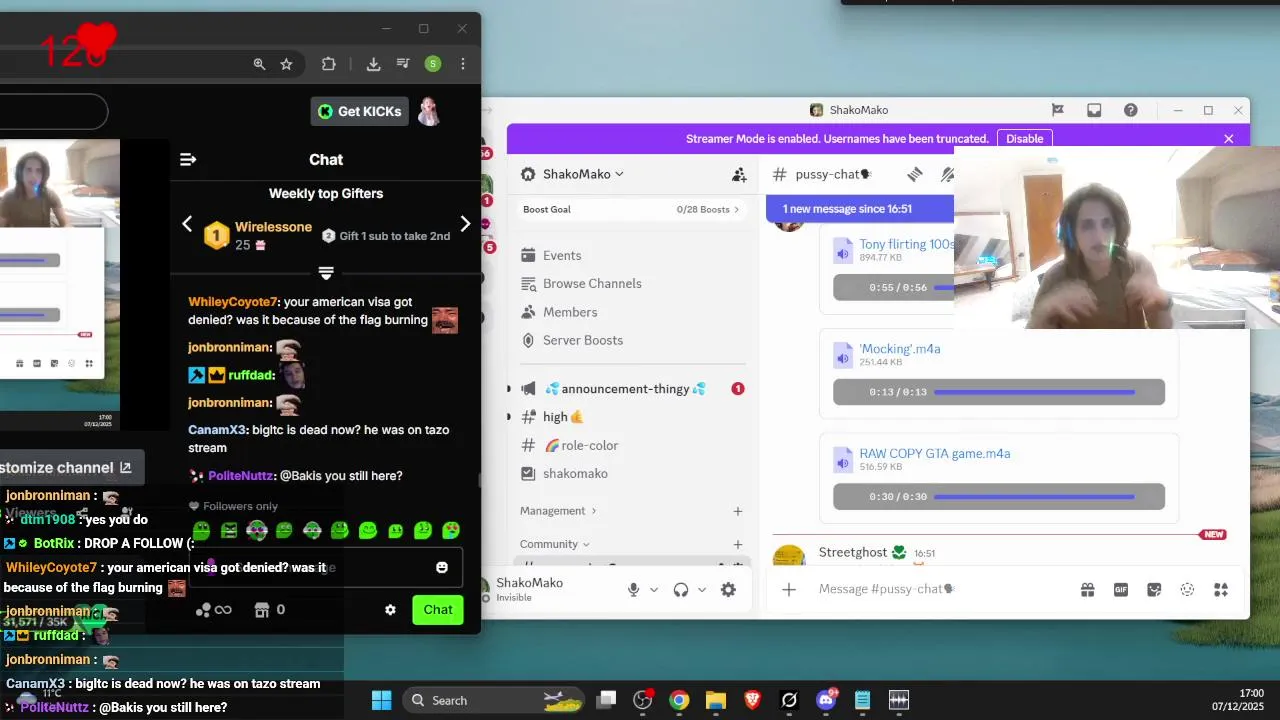
Task: Open the Chrome extensions puzzle icon
Action: (328, 64)
